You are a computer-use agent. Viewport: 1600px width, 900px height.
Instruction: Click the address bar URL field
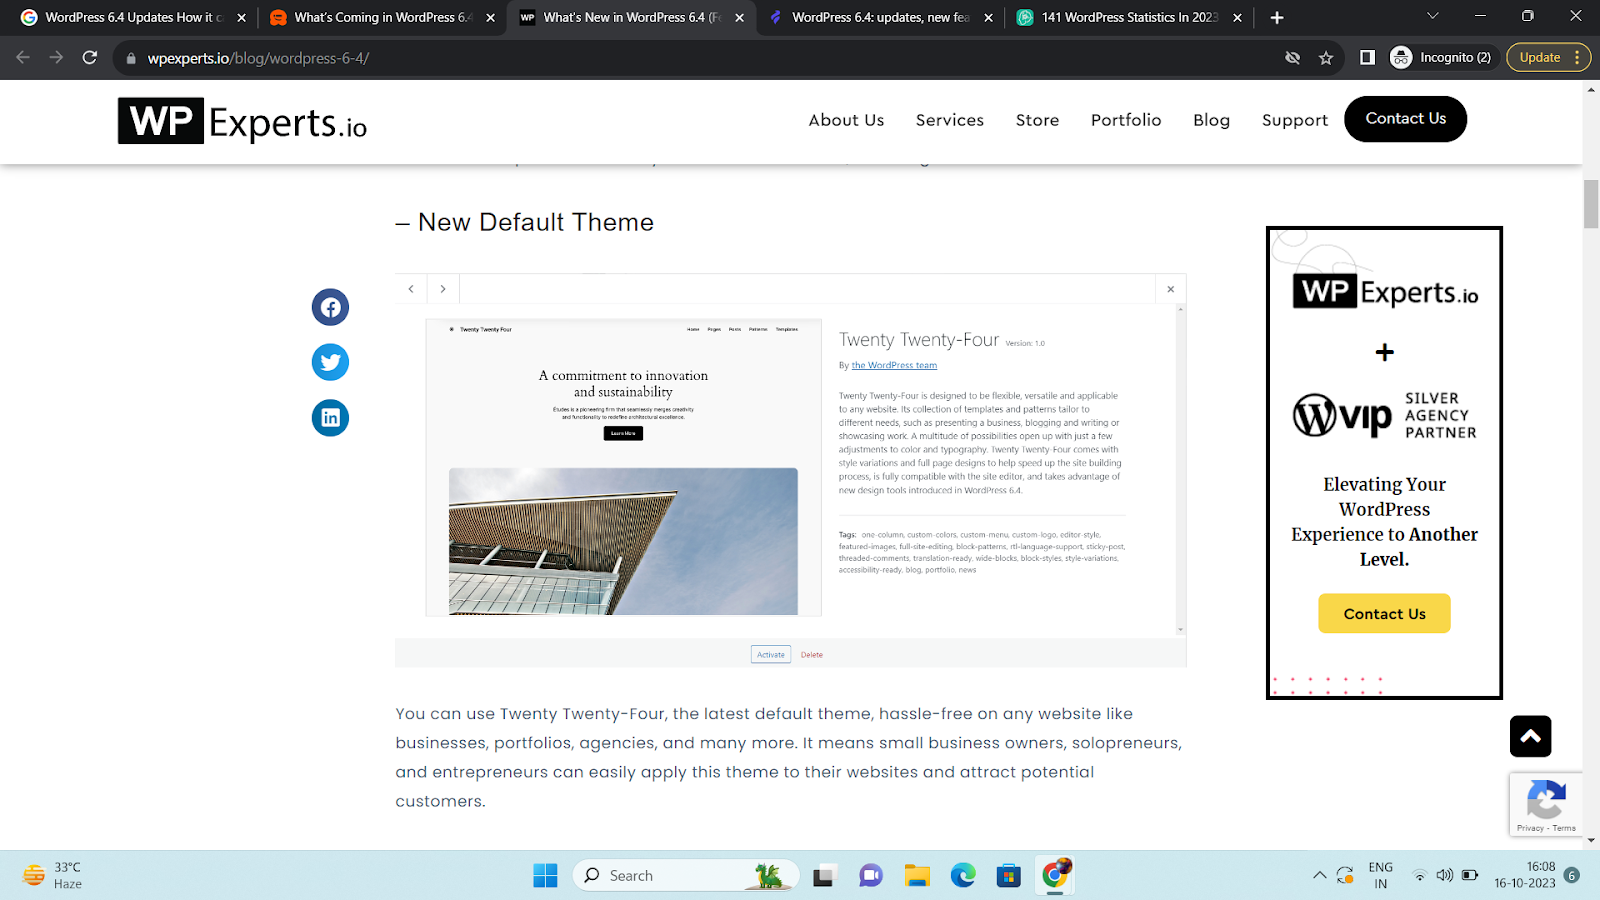[700, 58]
